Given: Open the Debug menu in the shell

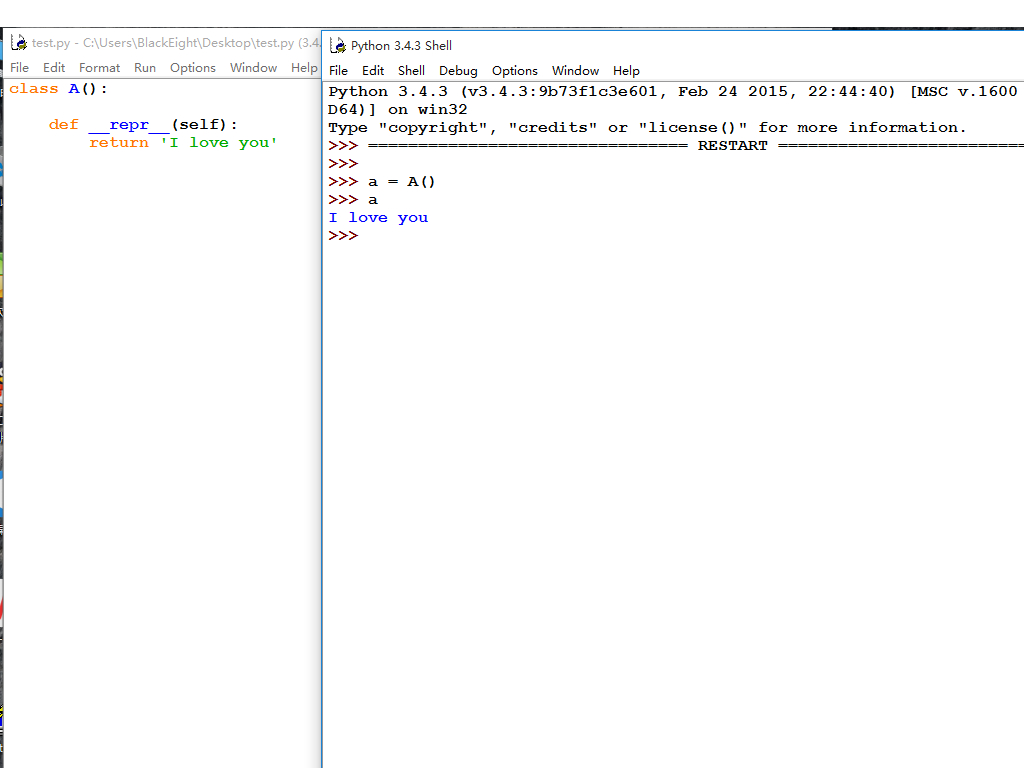Looking at the screenshot, I should pyautogui.click(x=458, y=71).
